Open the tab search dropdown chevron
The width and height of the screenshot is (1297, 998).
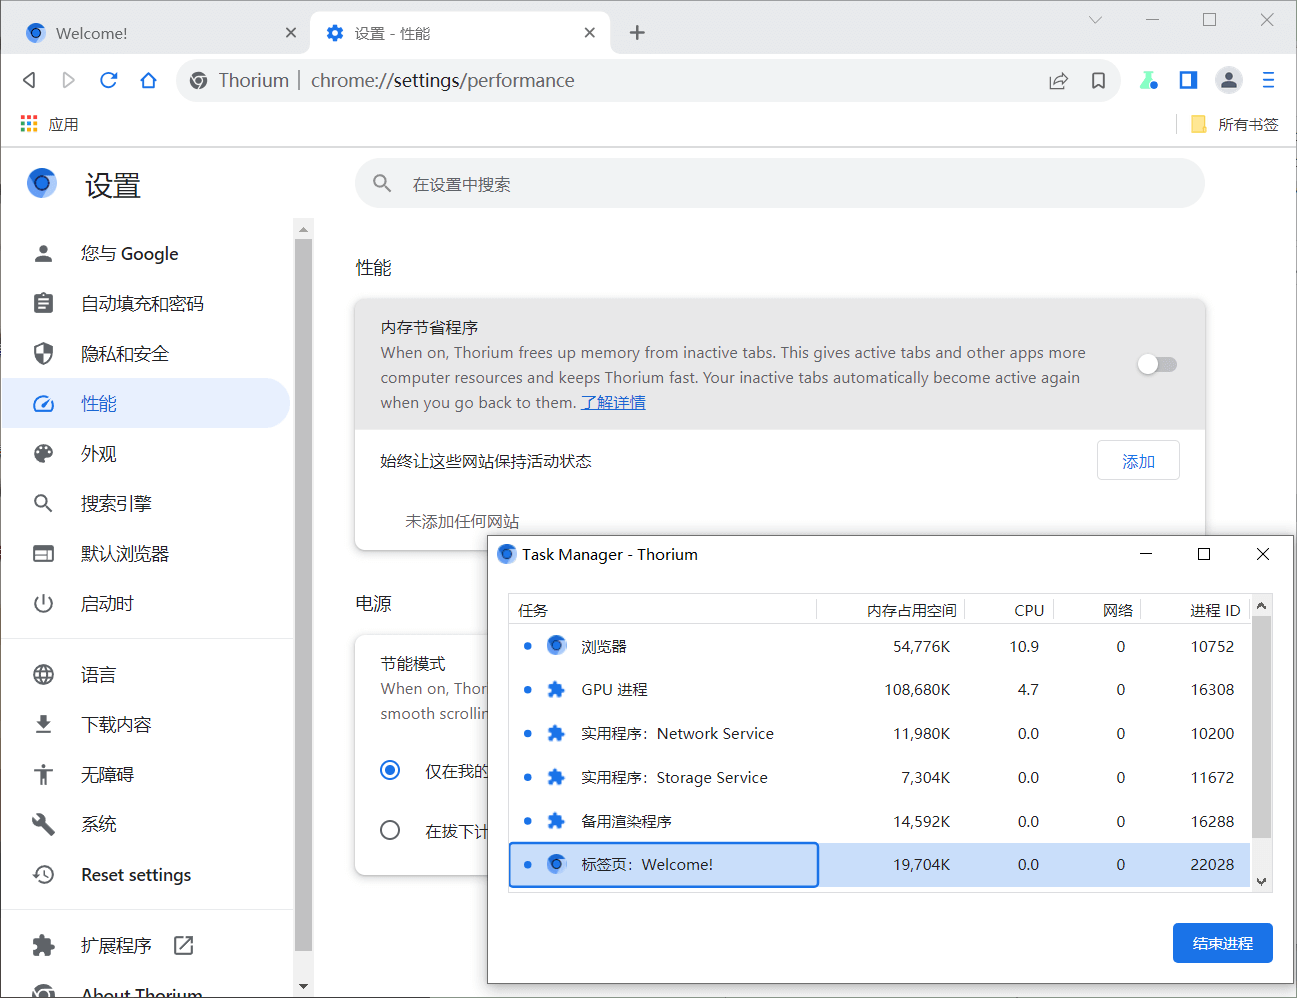click(1095, 19)
